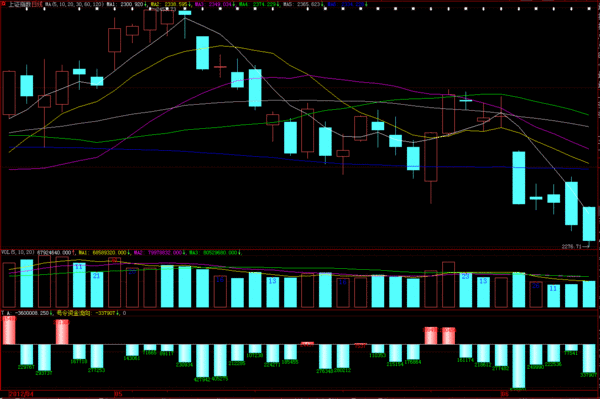Open the MA(5,10,20,30,60,120) parameter label
600x399 pixels.
(x=73, y=5)
